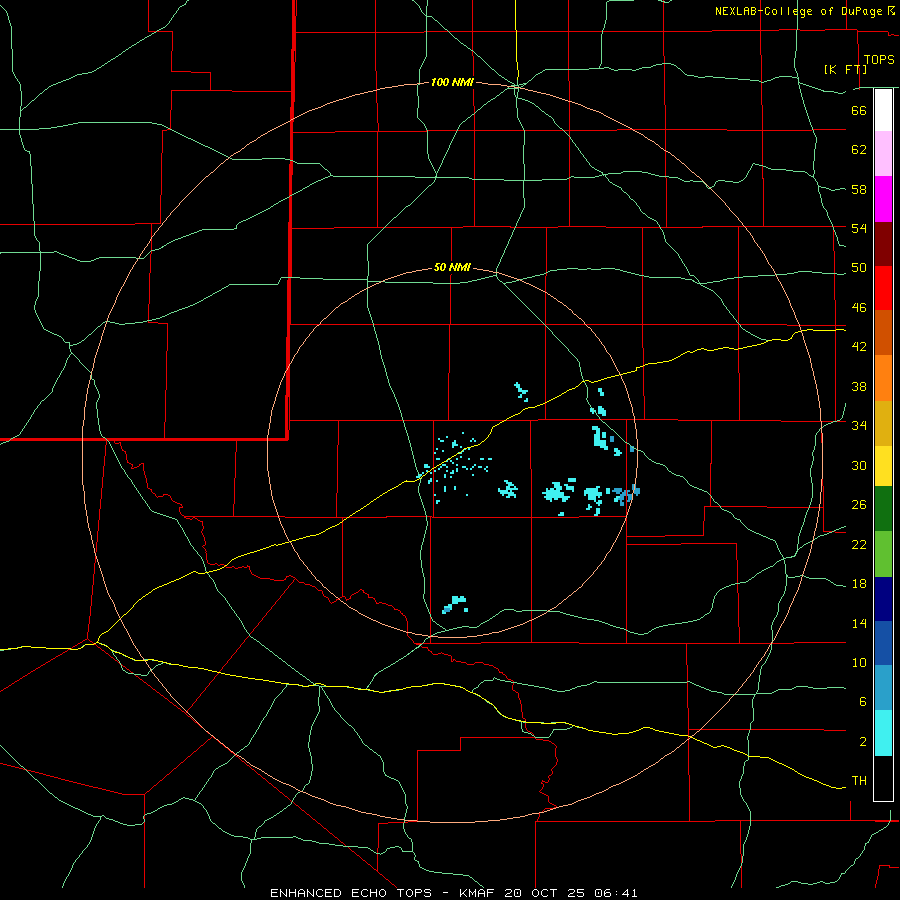This screenshot has width=900, height=900.
Task: Click the '6' scale value
Action: click(862, 701)
